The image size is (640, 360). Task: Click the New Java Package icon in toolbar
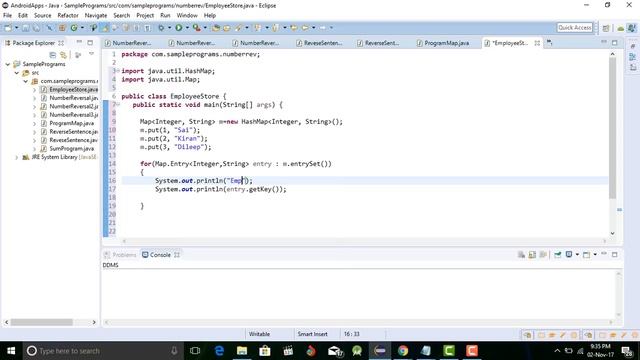click(62, 28)
